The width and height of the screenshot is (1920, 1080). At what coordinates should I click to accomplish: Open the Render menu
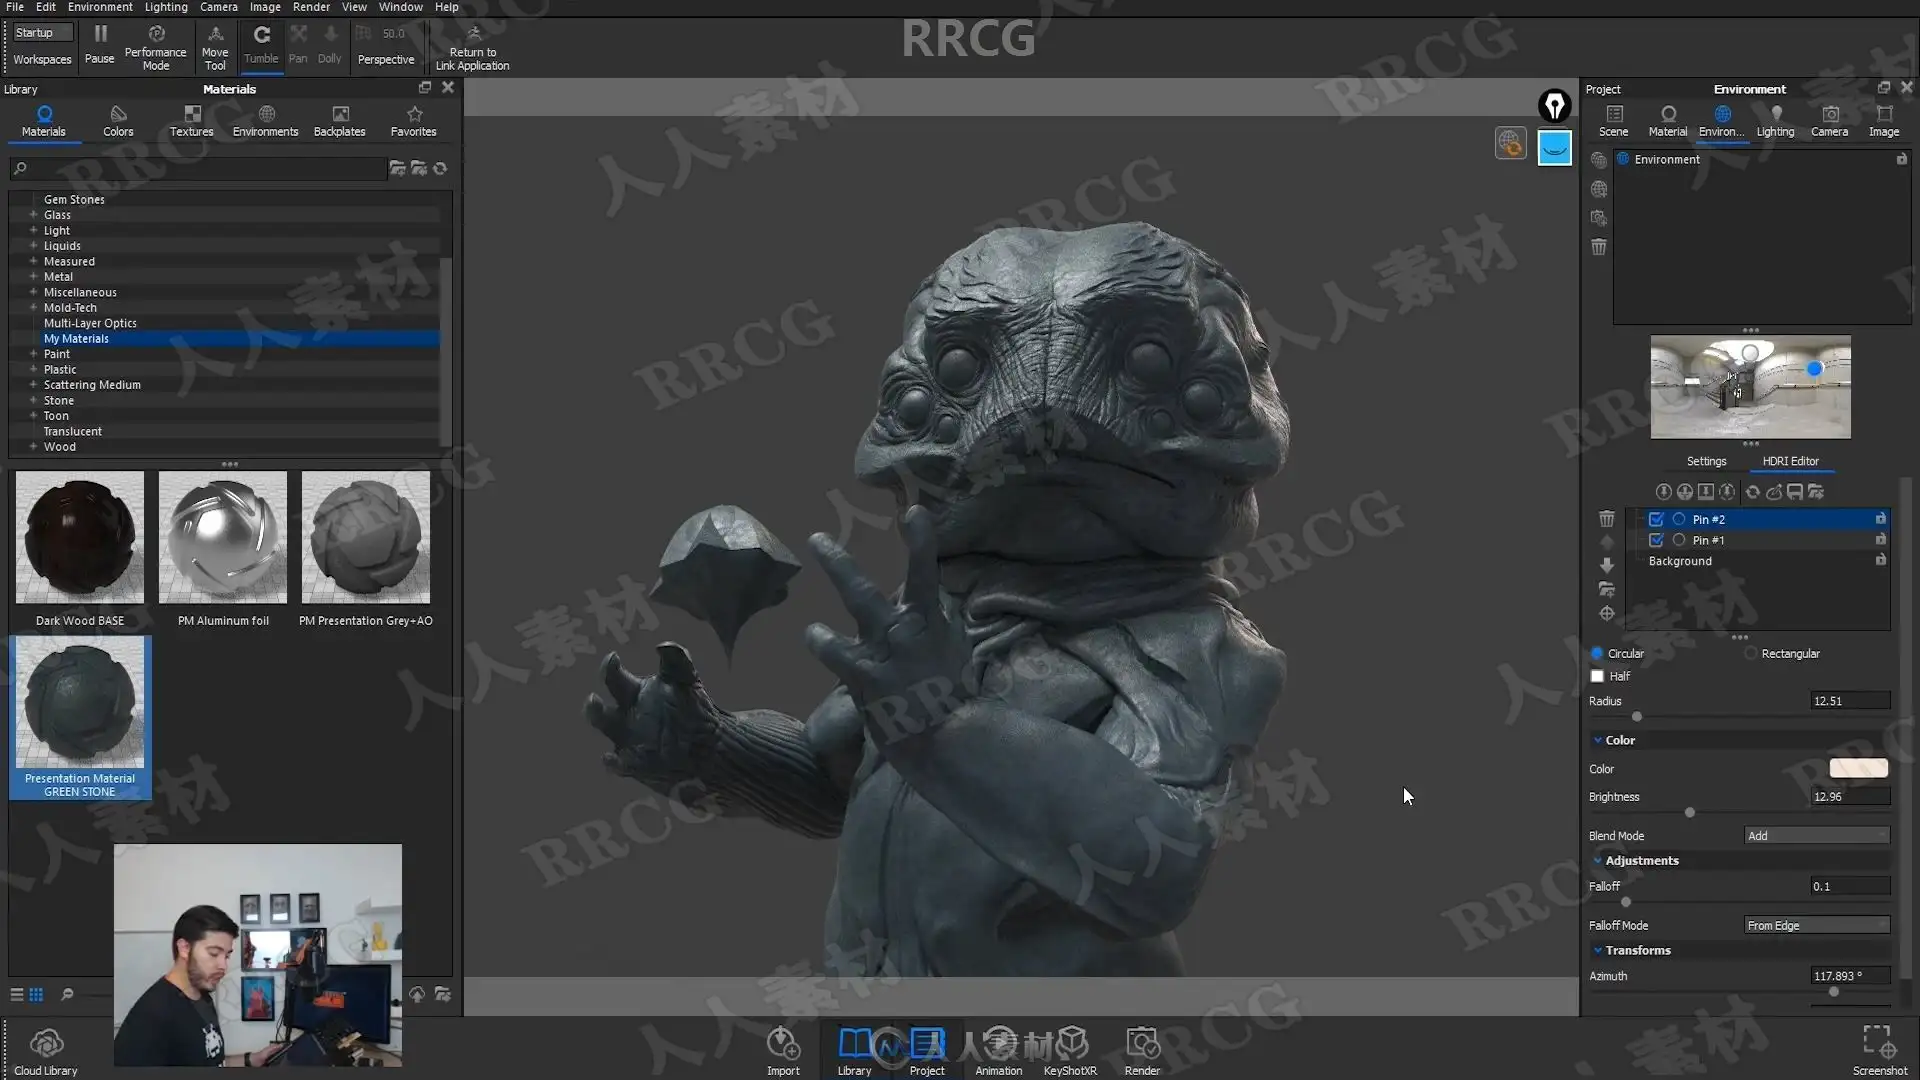click(x=311, y=7)
